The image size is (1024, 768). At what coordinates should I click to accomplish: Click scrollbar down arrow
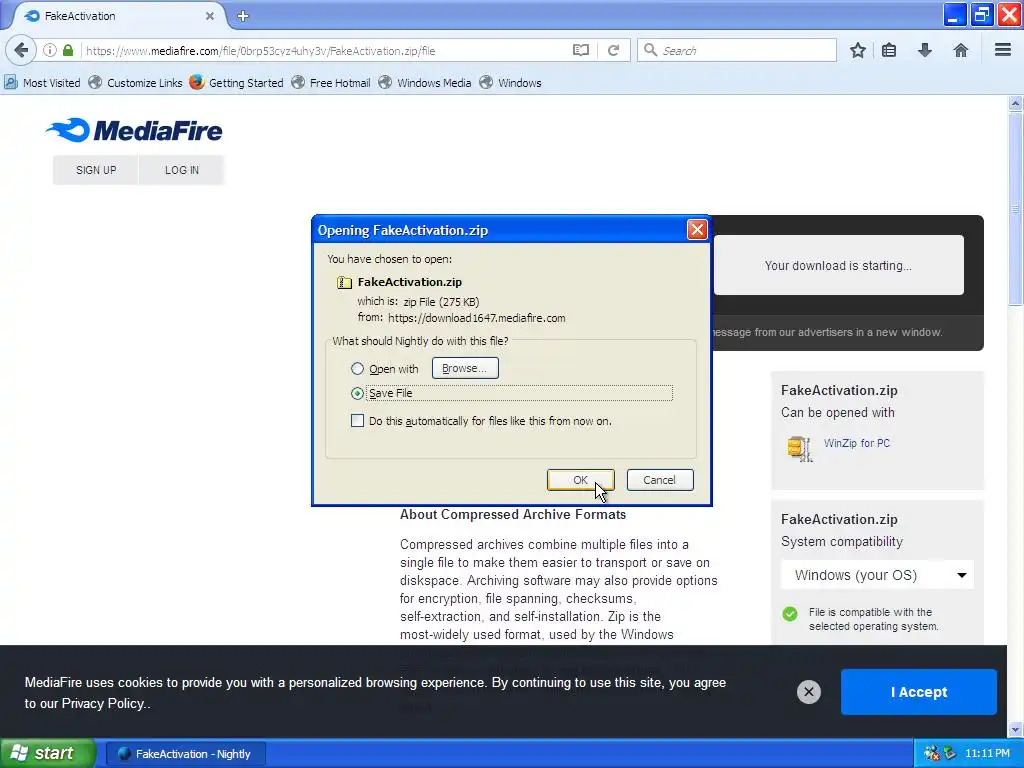pos(1015,729)
